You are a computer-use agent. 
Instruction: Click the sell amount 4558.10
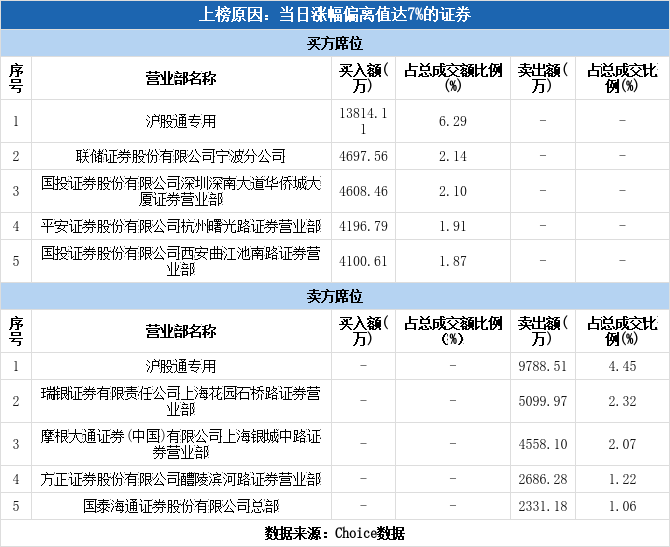pos(543,444)
